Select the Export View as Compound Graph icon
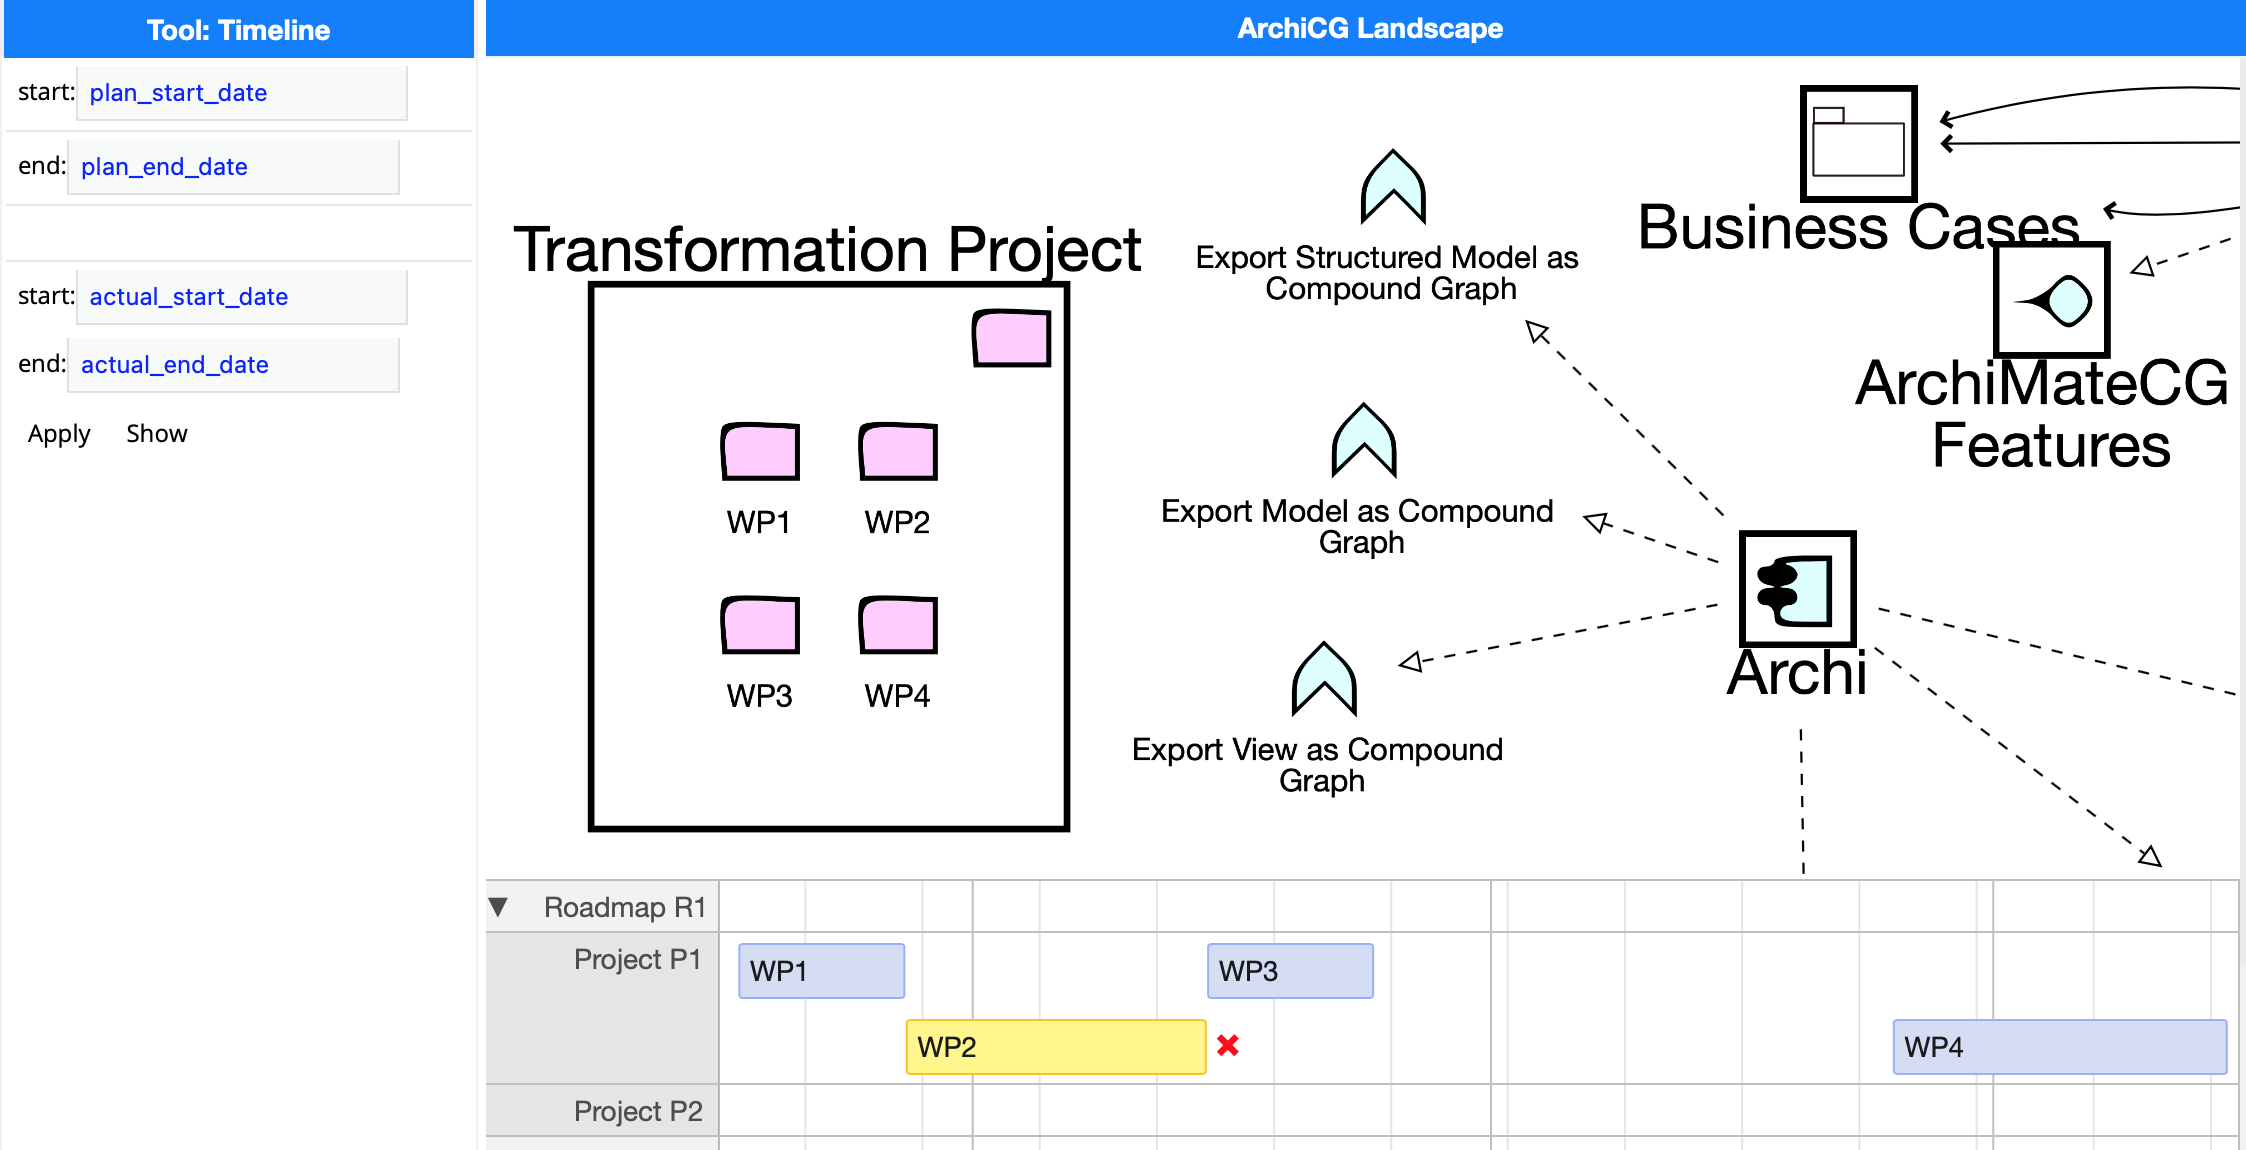The image size is (2246, 1150). (x=1324, y=679)
